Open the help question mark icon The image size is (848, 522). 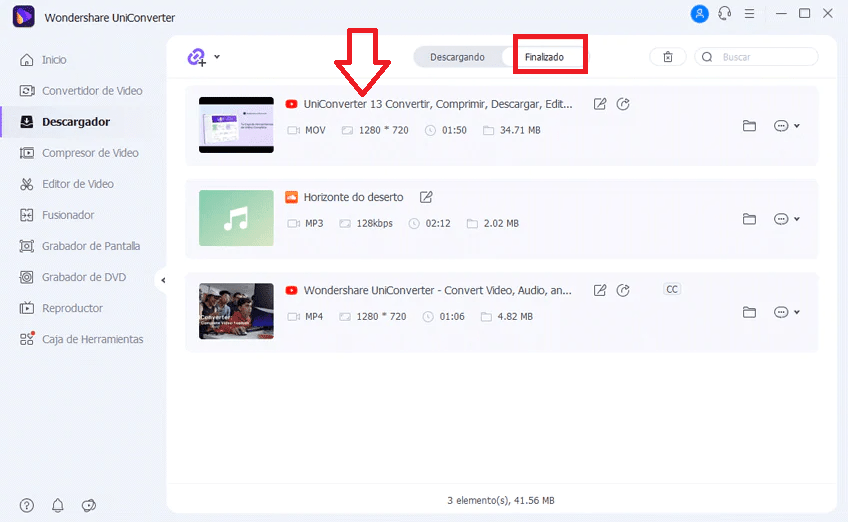pos(26,505)
